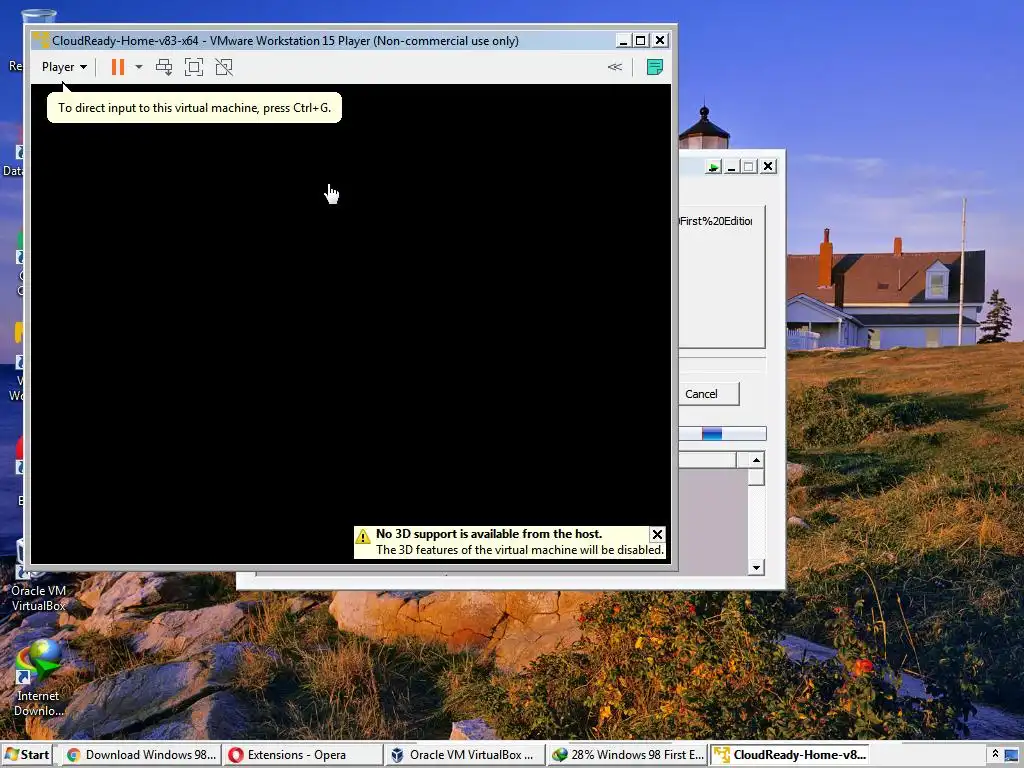Click the VMware window title bar icon
1024x768 pixels.
(x=42, y=40)
